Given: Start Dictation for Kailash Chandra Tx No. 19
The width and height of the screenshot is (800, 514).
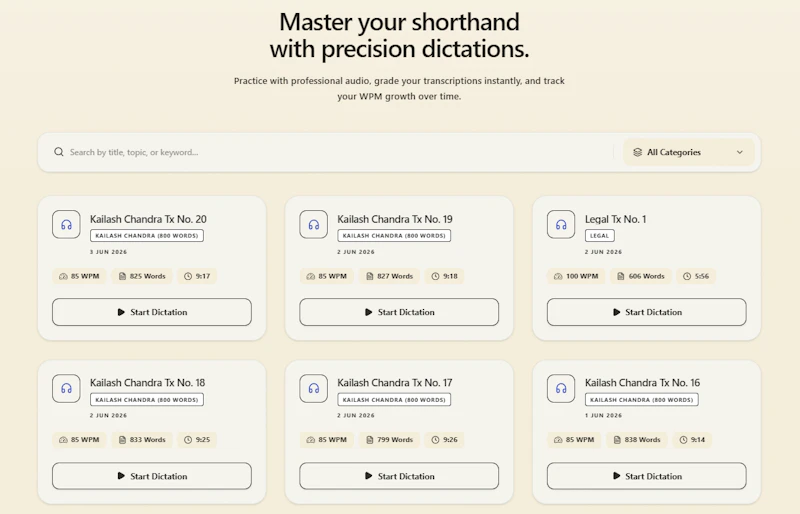Looking at the screenshot, I should 399,312.
